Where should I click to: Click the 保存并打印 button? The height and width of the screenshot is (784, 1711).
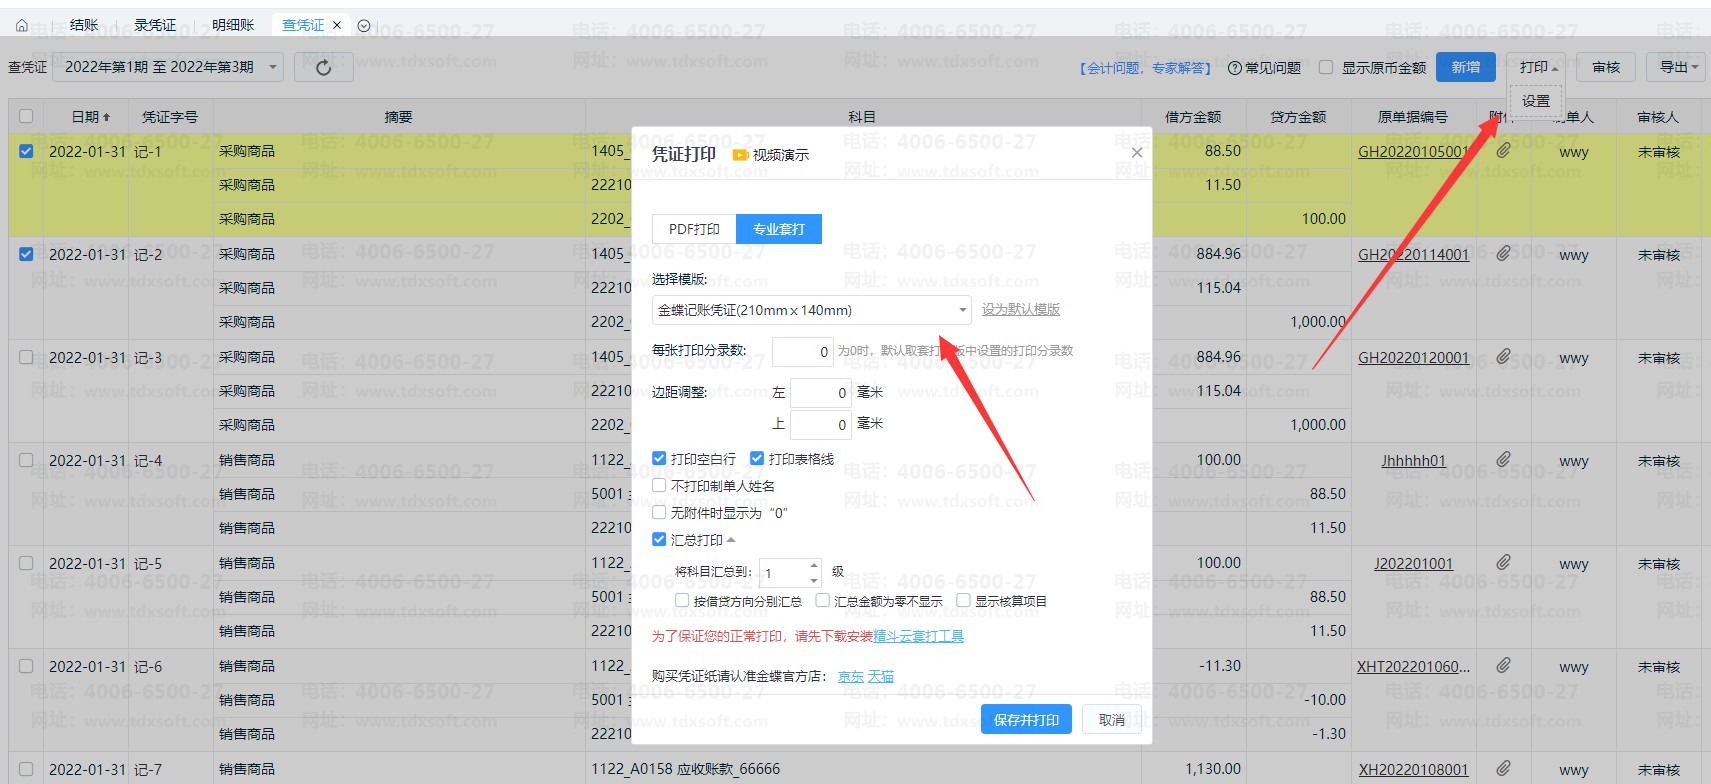coord(1026,720)
